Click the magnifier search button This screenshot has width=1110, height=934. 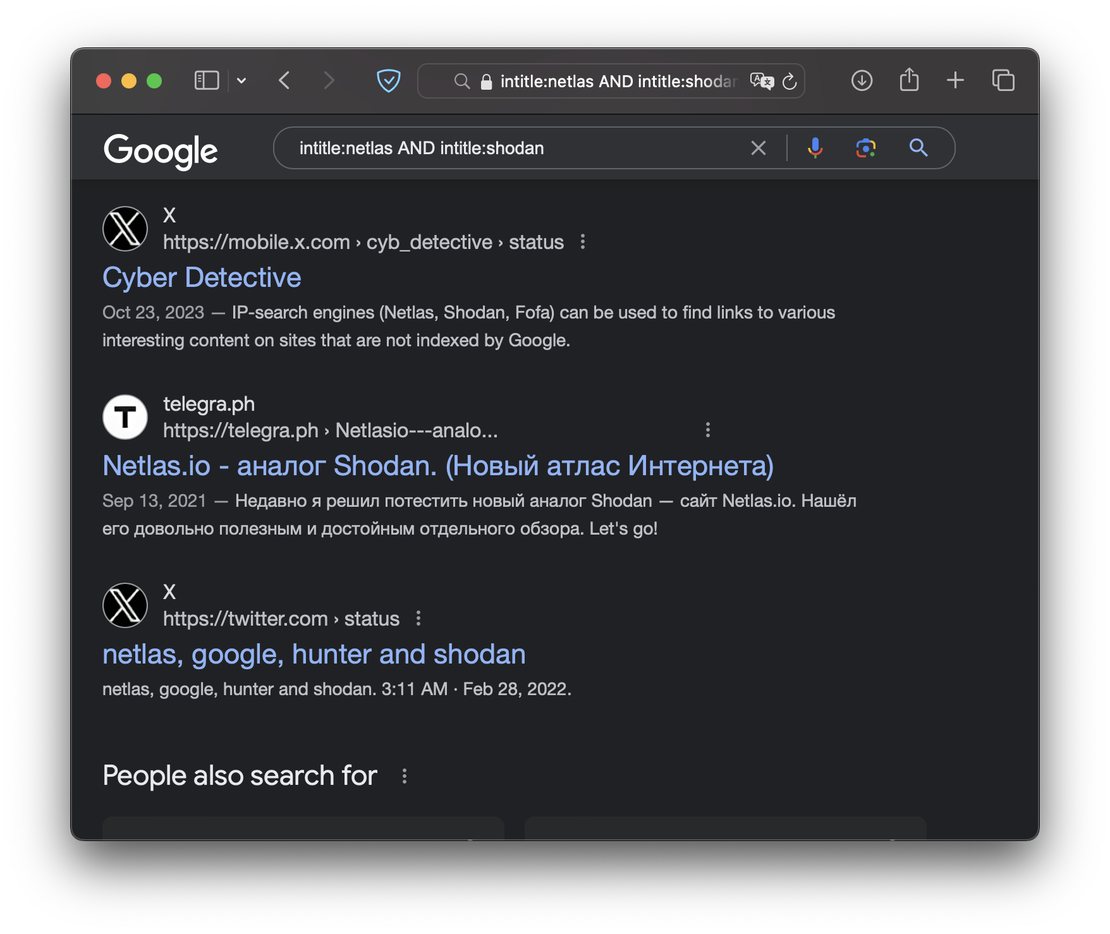(918, 148)
